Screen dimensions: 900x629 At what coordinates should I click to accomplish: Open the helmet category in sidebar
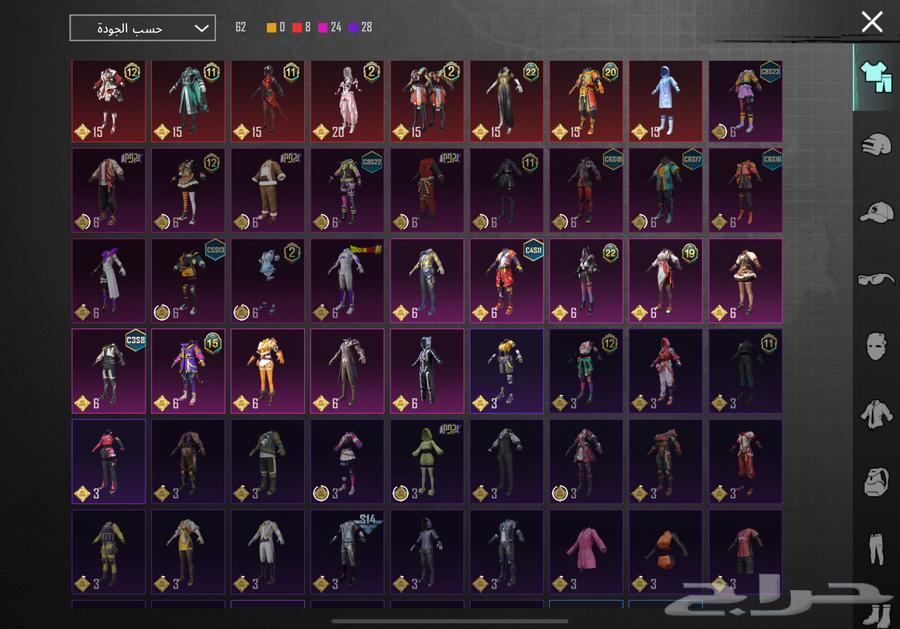click(x=876, y=144)
